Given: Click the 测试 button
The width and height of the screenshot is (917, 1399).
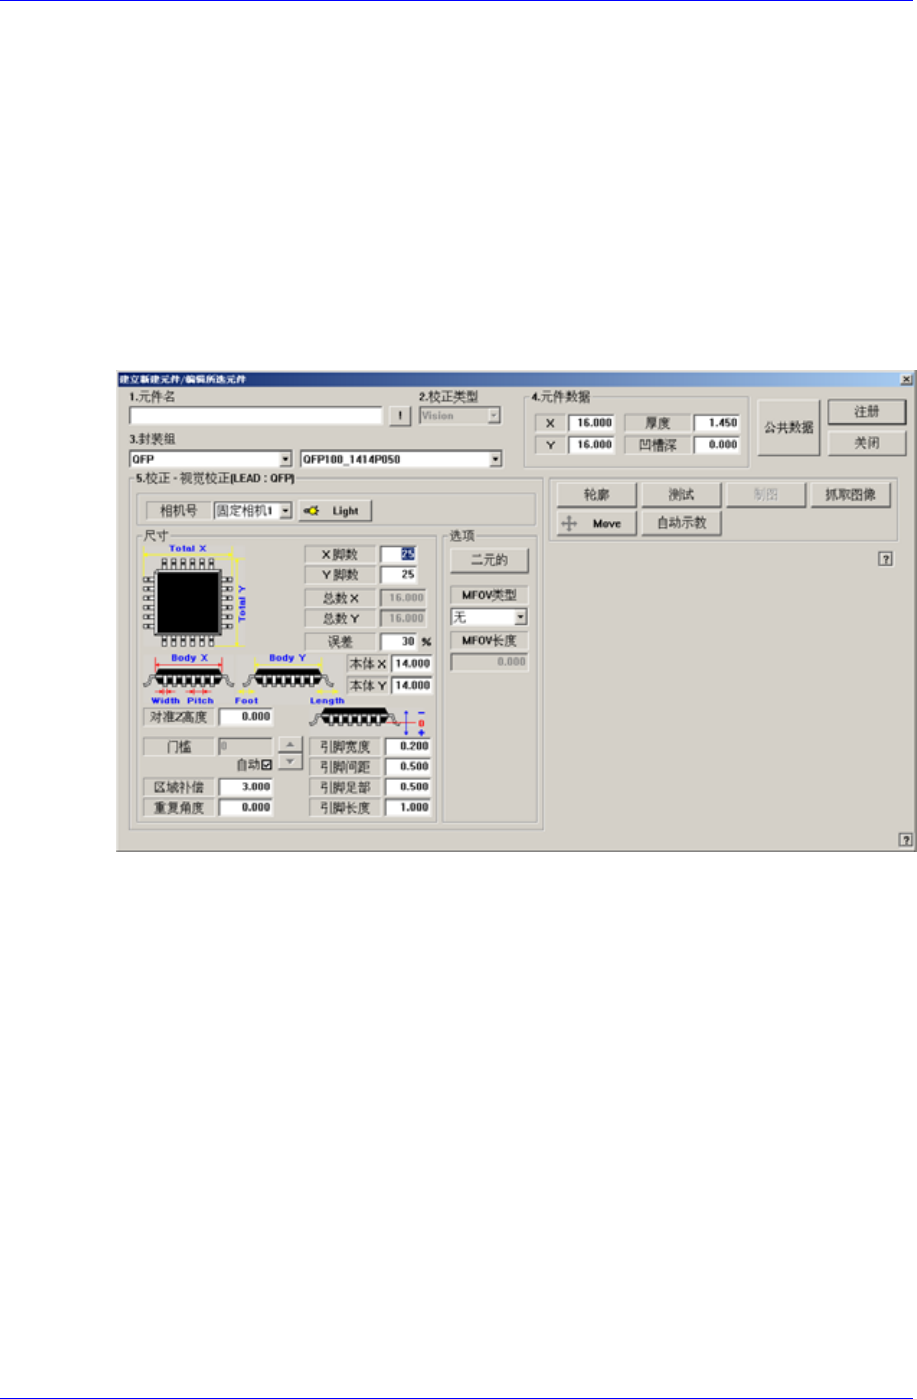Looking at the screenshot, I should tap(682, 495).
